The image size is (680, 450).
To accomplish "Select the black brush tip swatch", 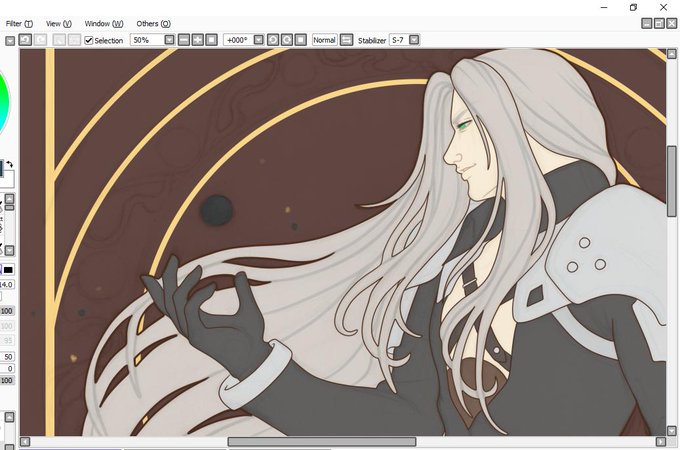I will click(8, 270).
